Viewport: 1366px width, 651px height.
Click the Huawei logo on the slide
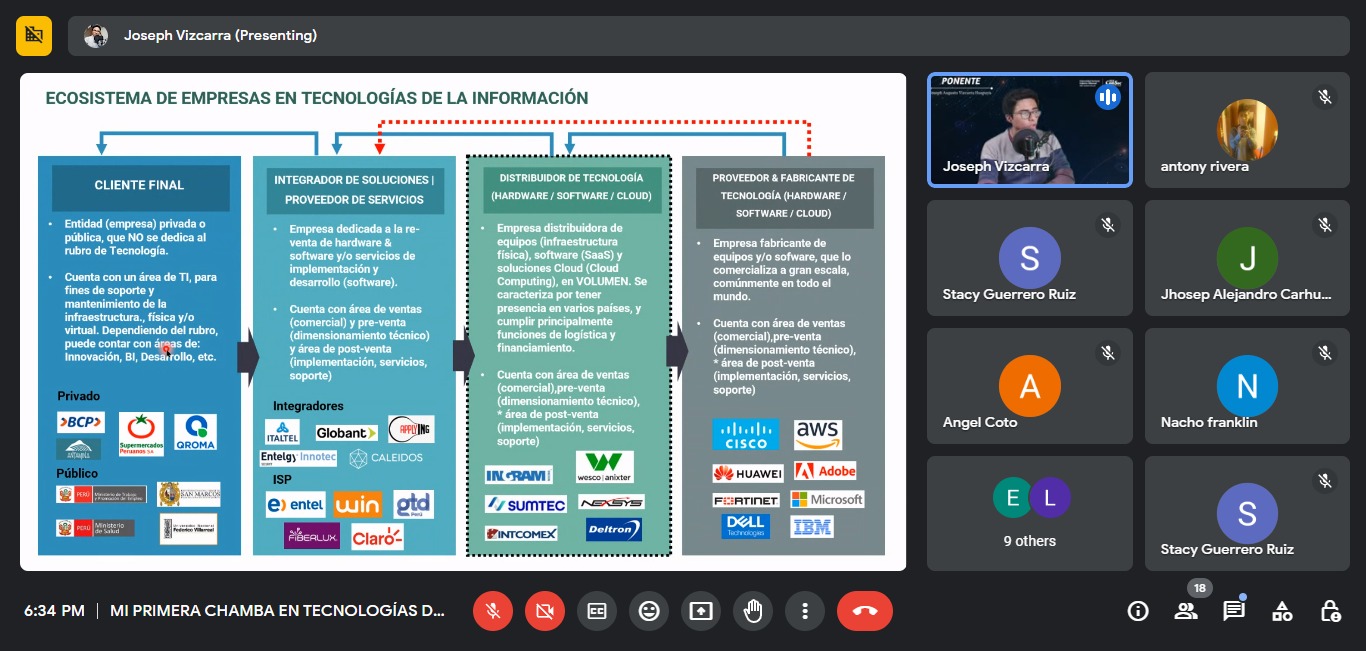click(x=748, y=473)
